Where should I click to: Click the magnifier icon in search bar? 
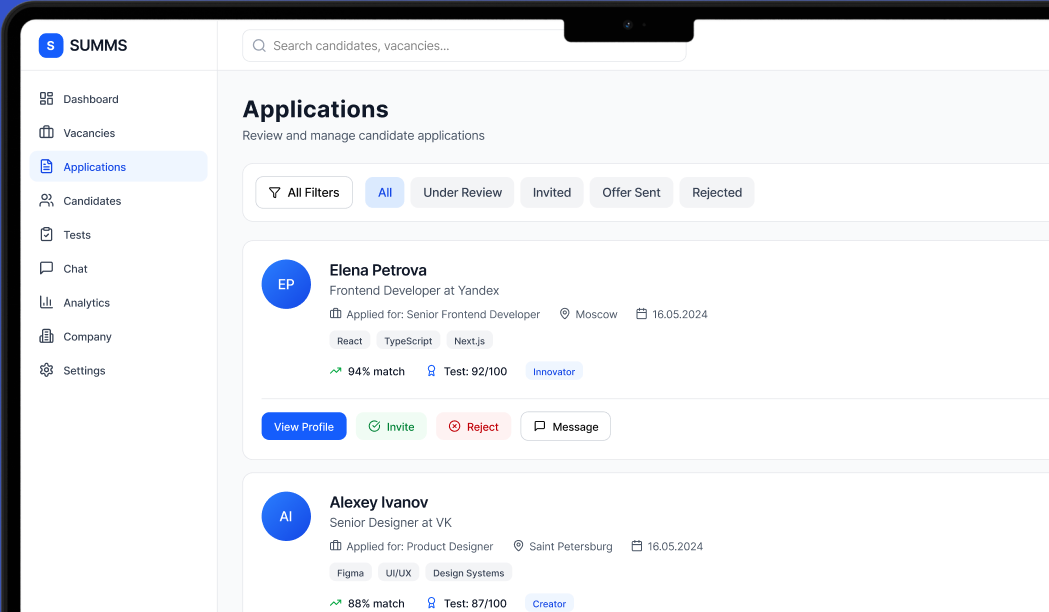(259, 45)
